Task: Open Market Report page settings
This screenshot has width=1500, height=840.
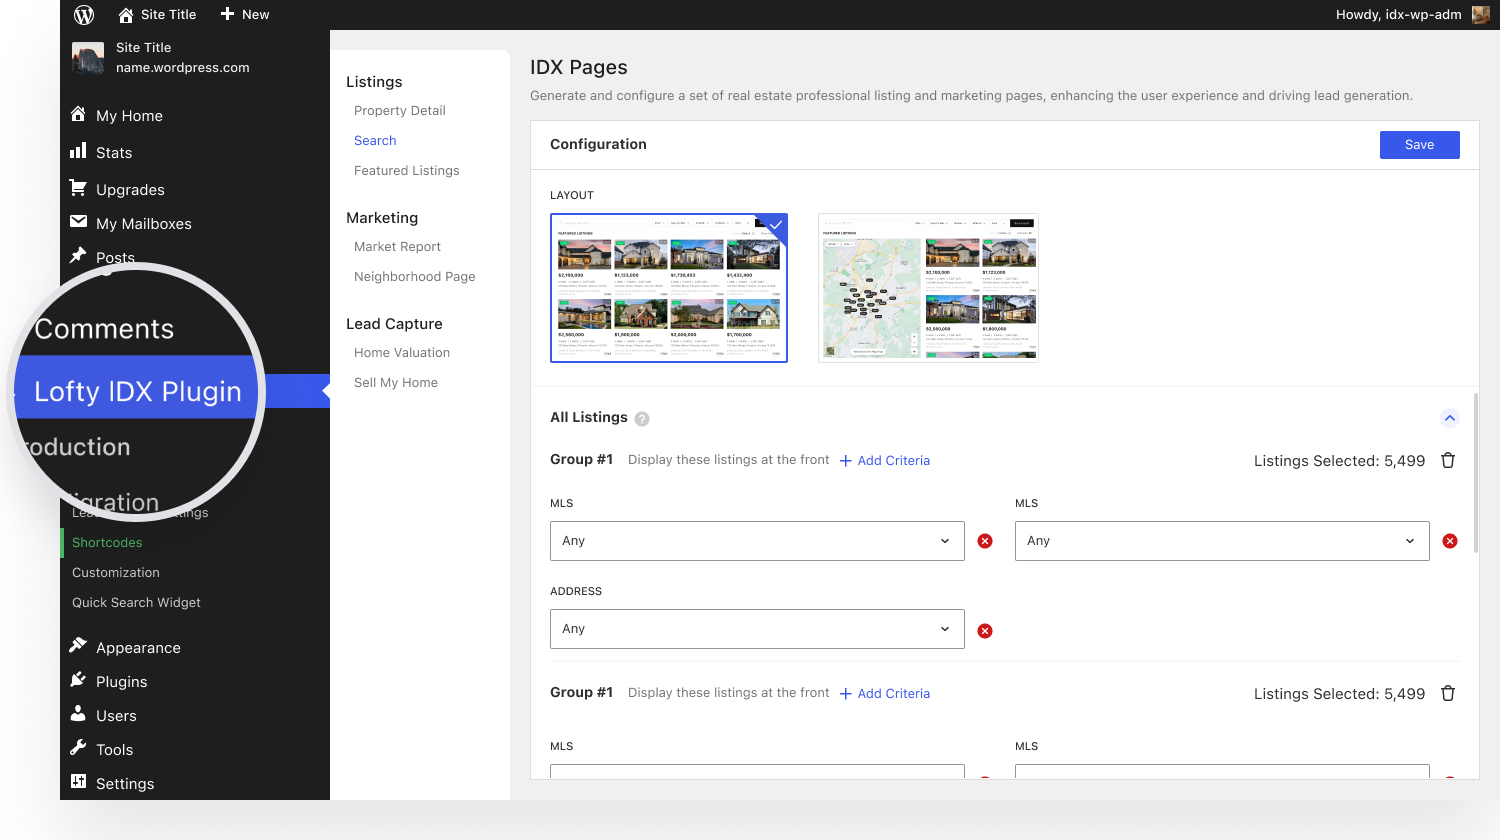Action: (397, 247)
